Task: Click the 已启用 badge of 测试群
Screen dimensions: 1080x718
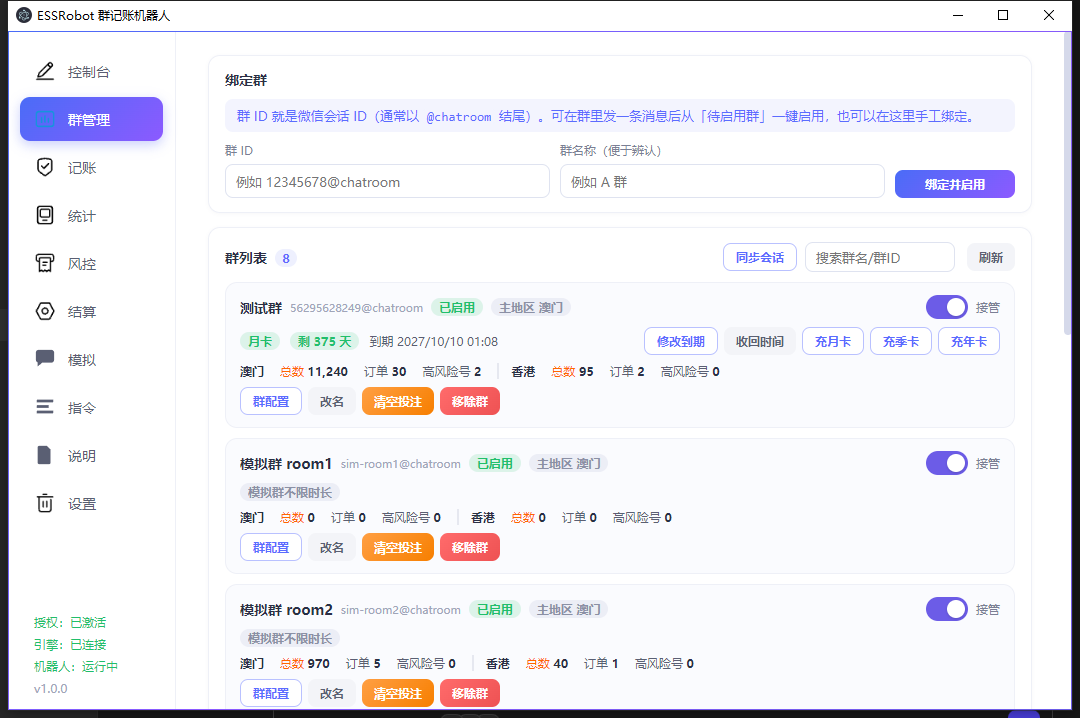Action: (457, 307)
